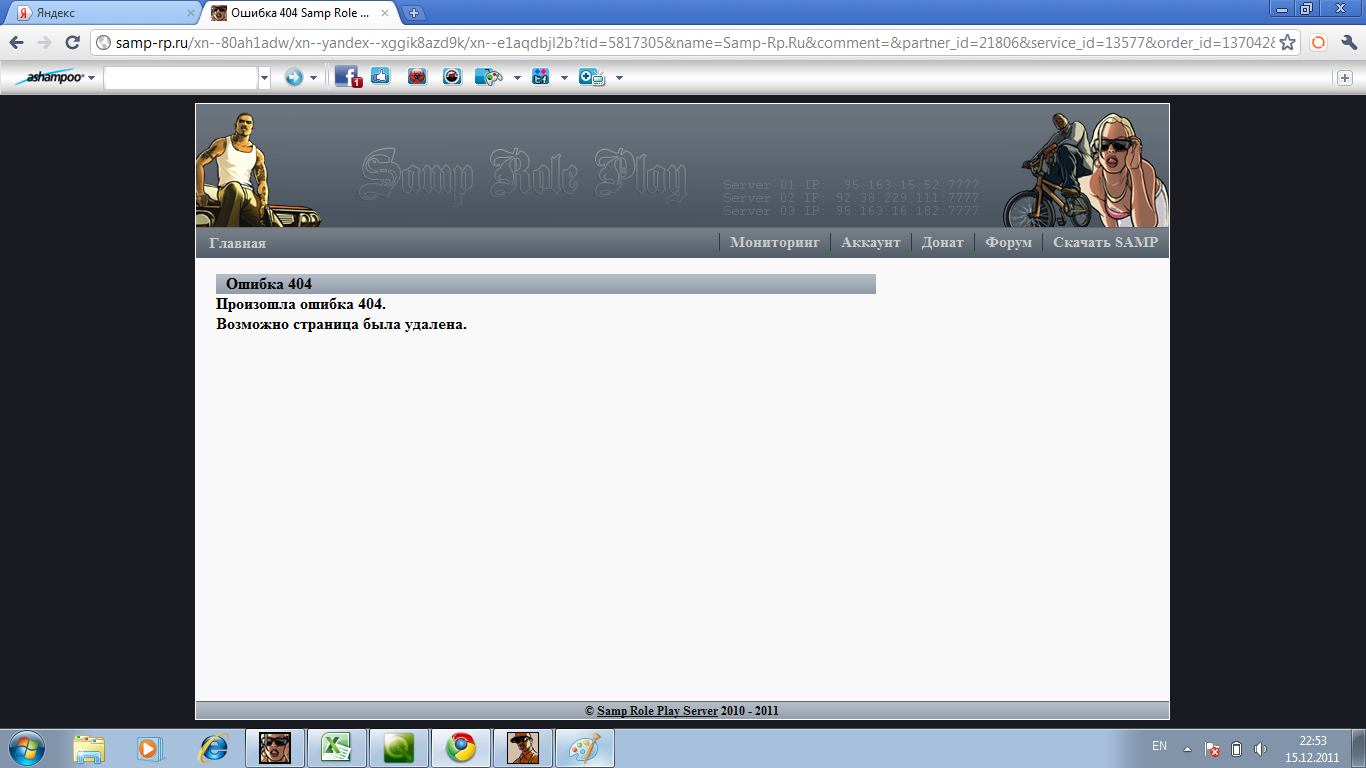Click the text Возможно страница была удалена.
The height and width of the screenshot is (768, 1366).
(342, 324)
